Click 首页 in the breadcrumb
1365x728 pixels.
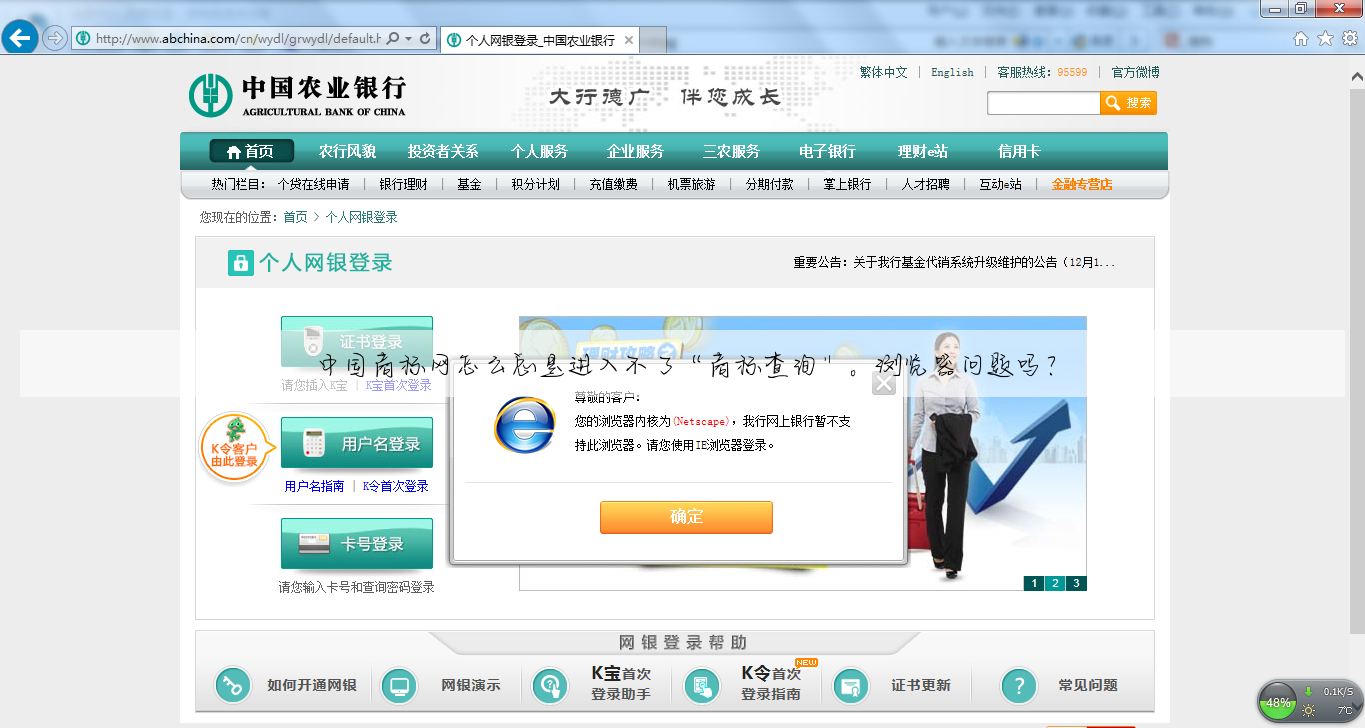pos(295,217)
